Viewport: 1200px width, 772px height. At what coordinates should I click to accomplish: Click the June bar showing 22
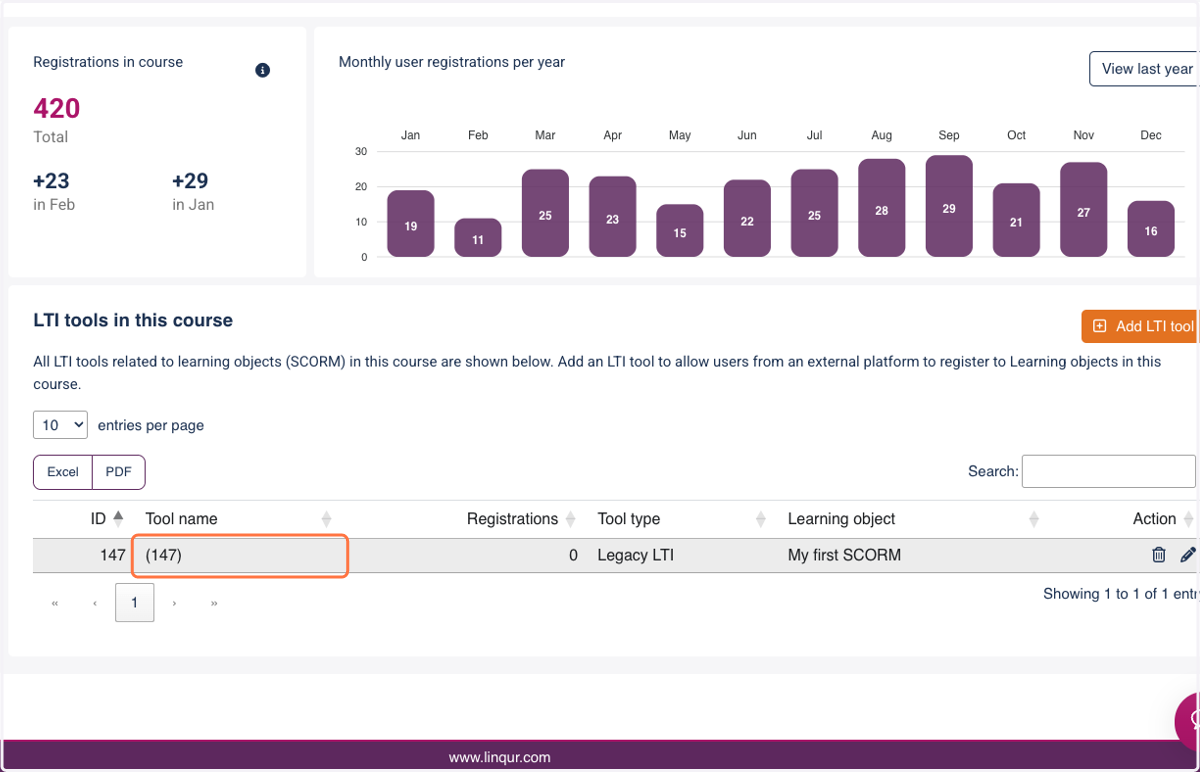tap(747, 218)
